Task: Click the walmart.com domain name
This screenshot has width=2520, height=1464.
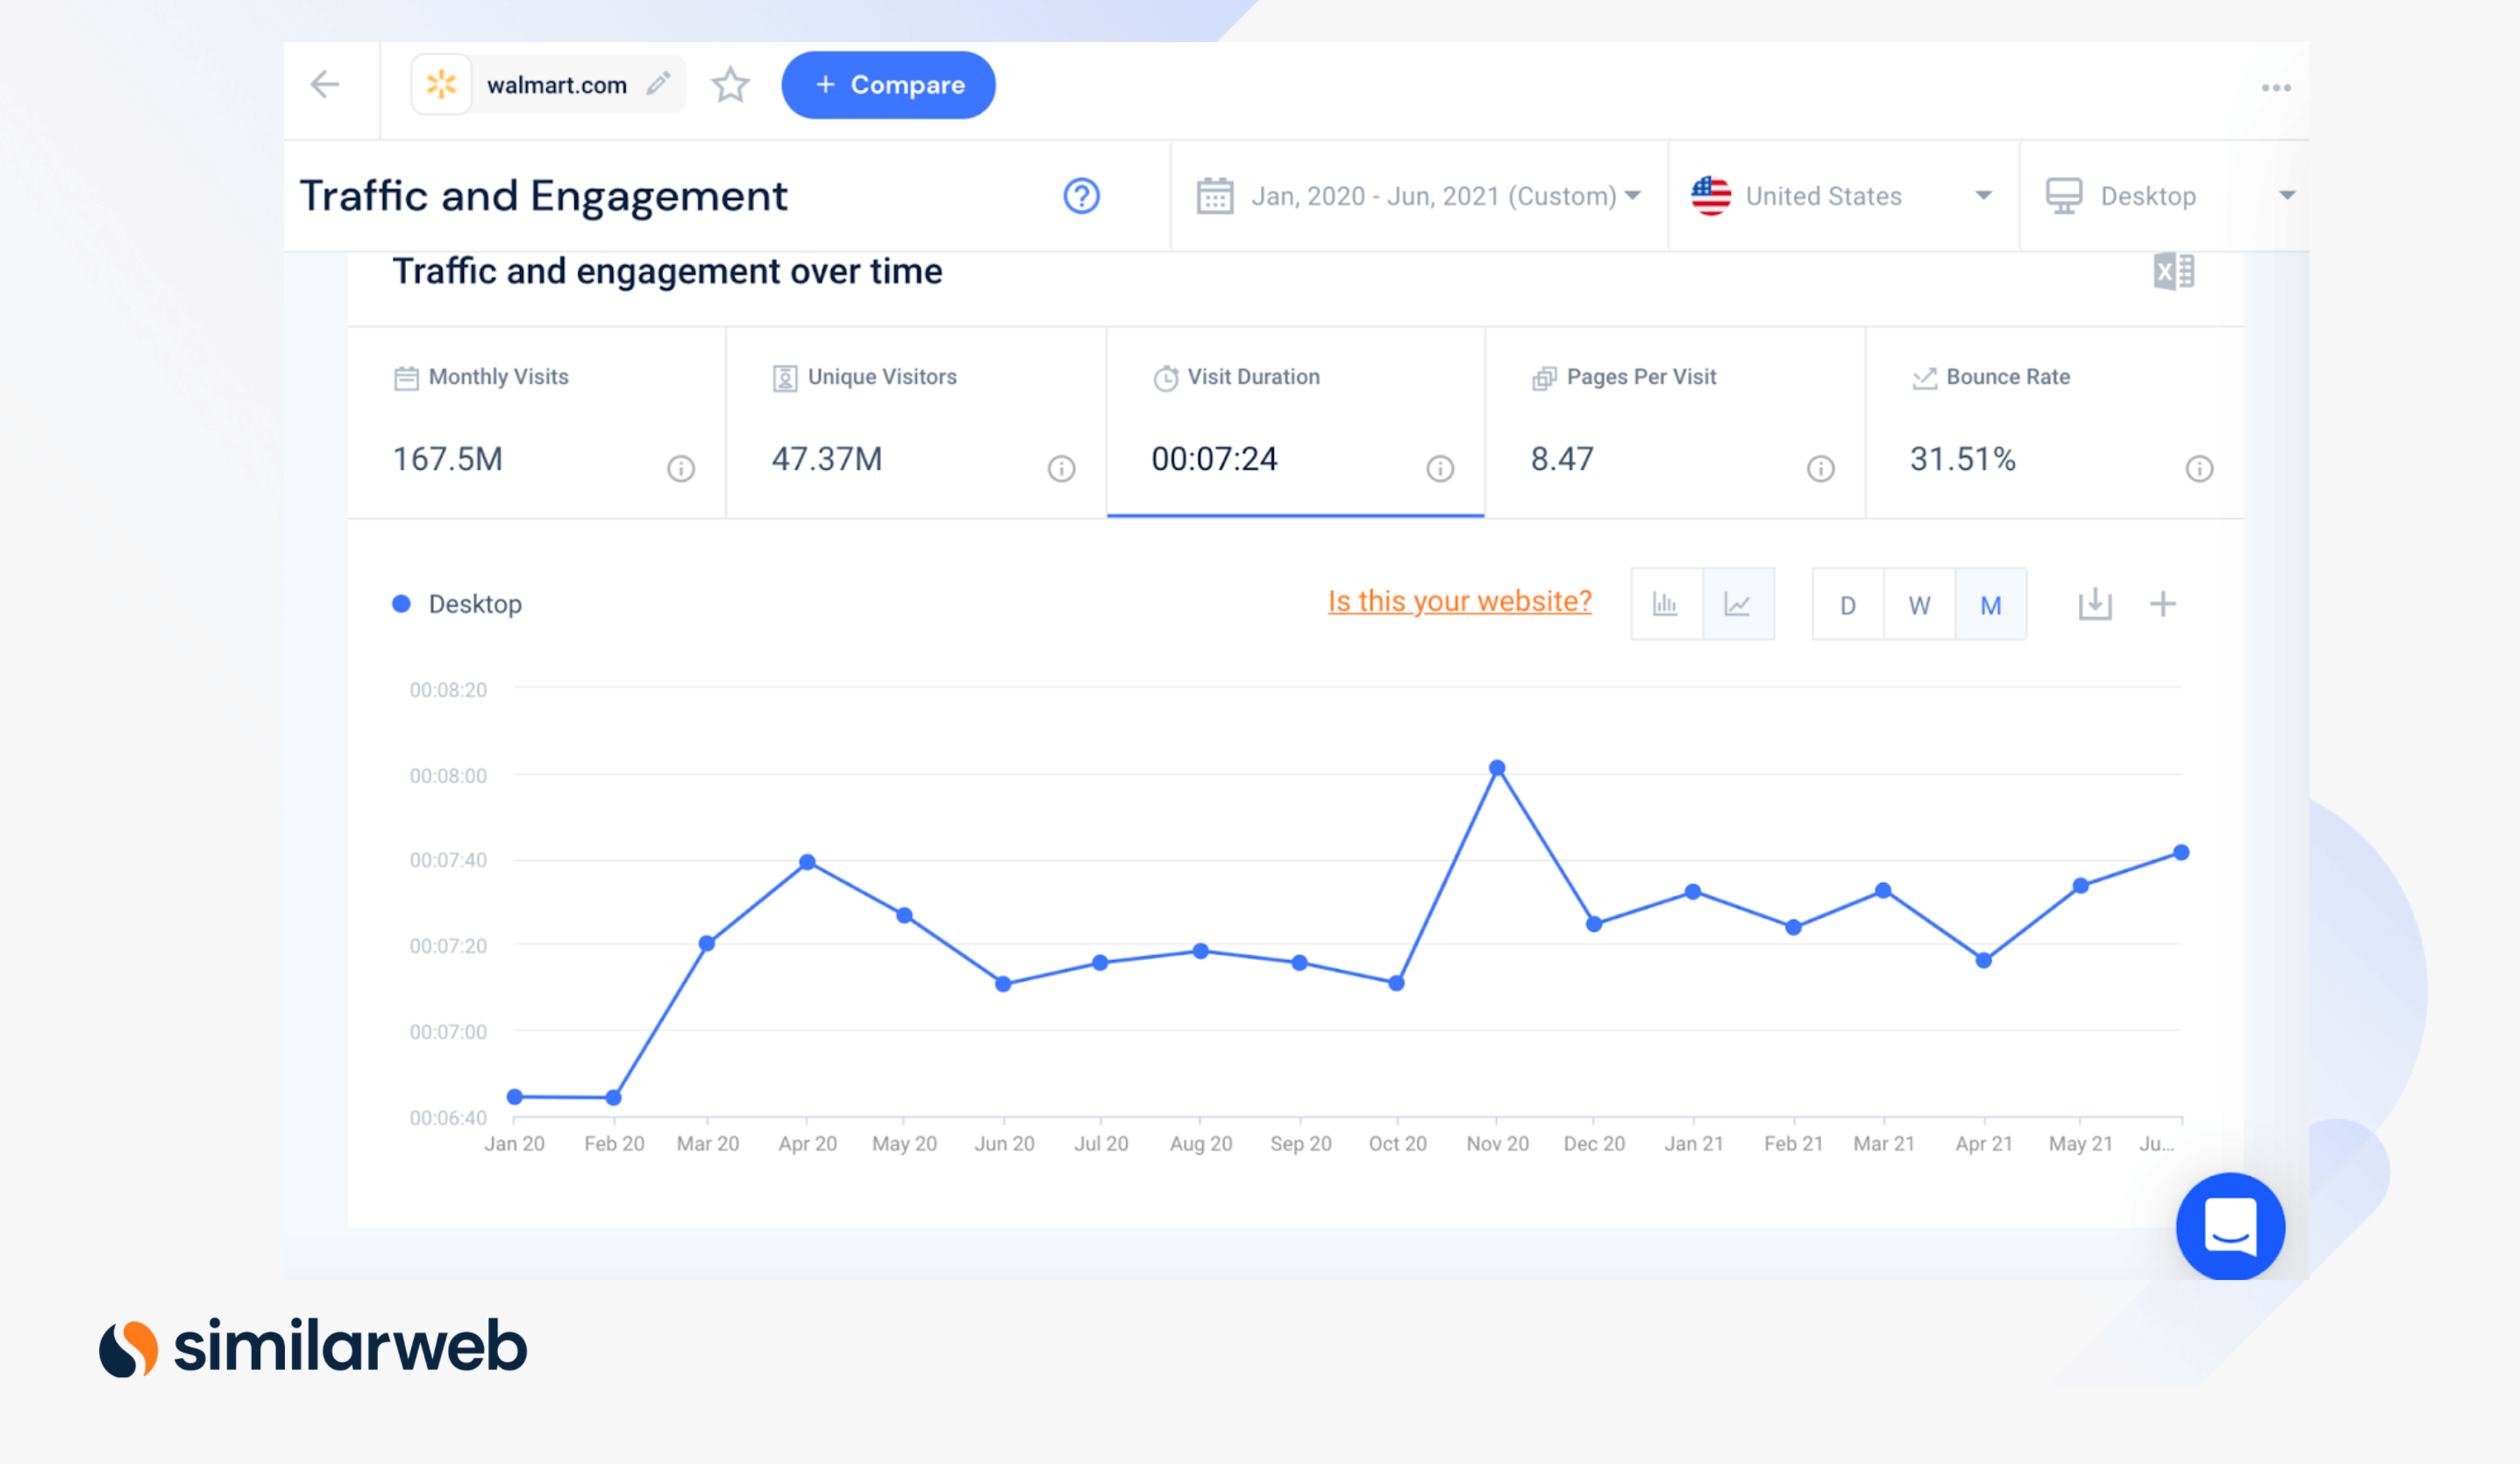Action: 557,85
